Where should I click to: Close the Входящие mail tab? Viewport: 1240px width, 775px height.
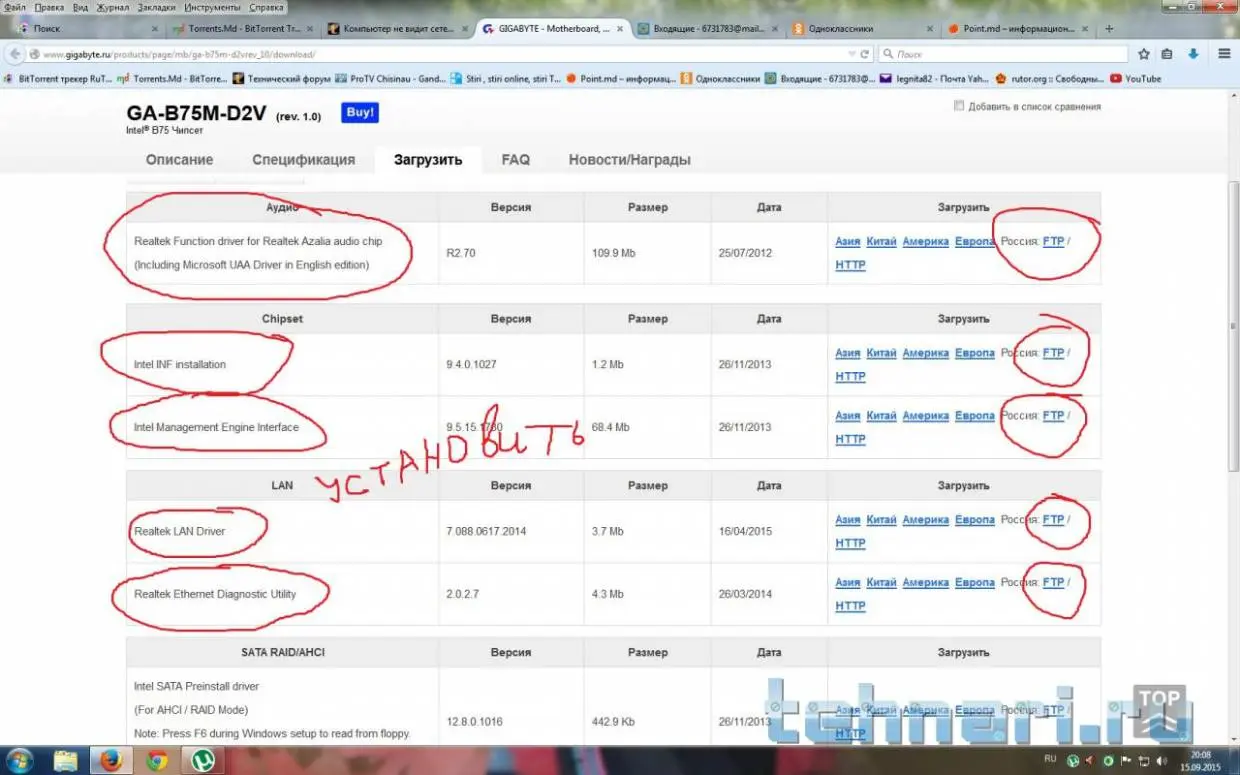(776, 29)
